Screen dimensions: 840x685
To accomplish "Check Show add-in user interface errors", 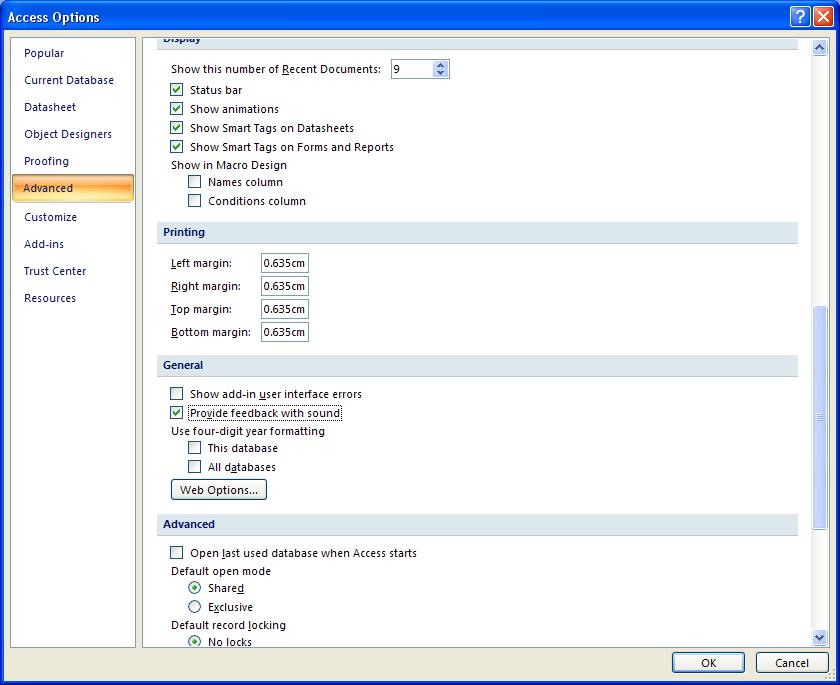I will coord(176,394).
